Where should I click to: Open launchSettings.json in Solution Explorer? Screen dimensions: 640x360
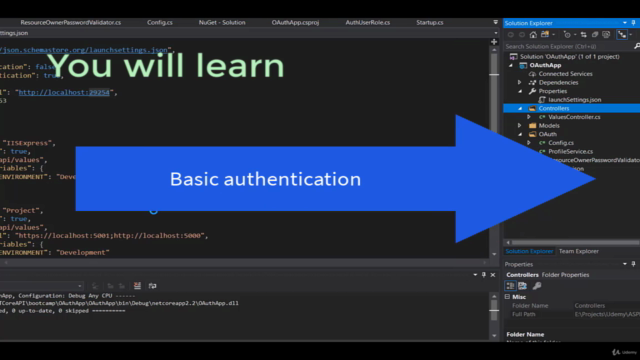574,100
